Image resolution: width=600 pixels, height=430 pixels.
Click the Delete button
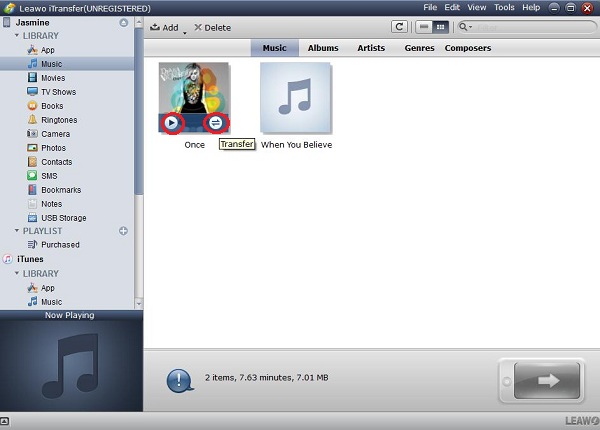(212, 28)
